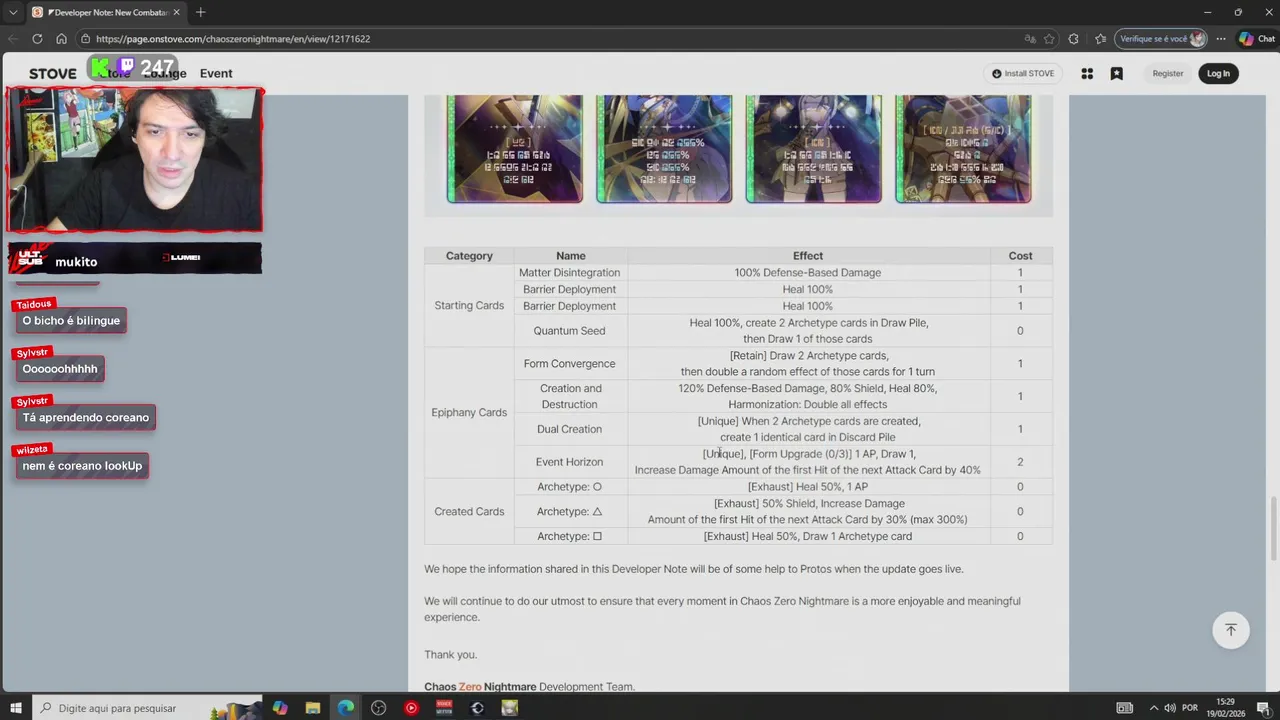This screenshot has height=720, width=1280.
Task: Focus the address bar URL
Action: coord(233,39)
